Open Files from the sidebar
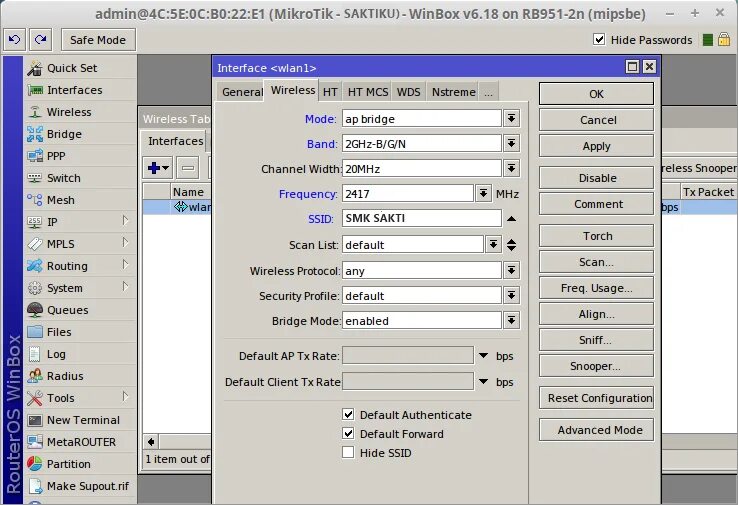 tap(59, 332)
